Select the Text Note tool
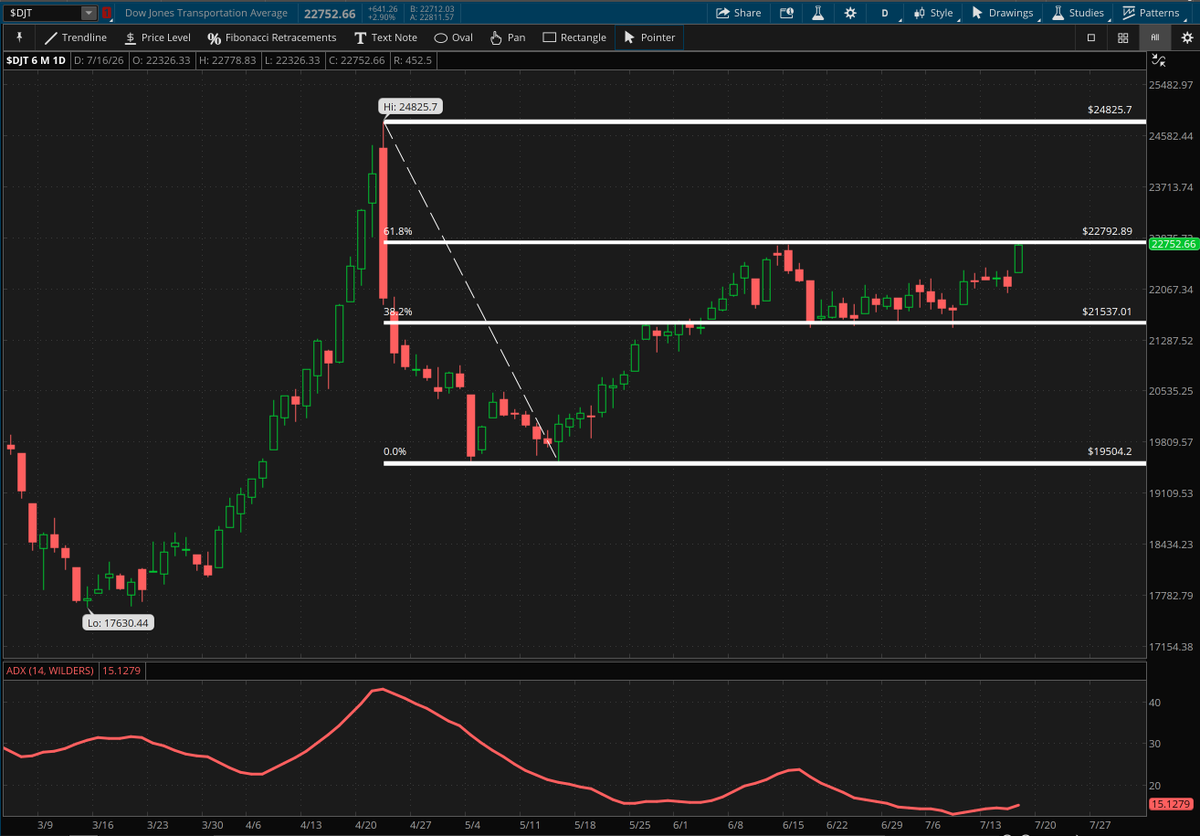 385,37
